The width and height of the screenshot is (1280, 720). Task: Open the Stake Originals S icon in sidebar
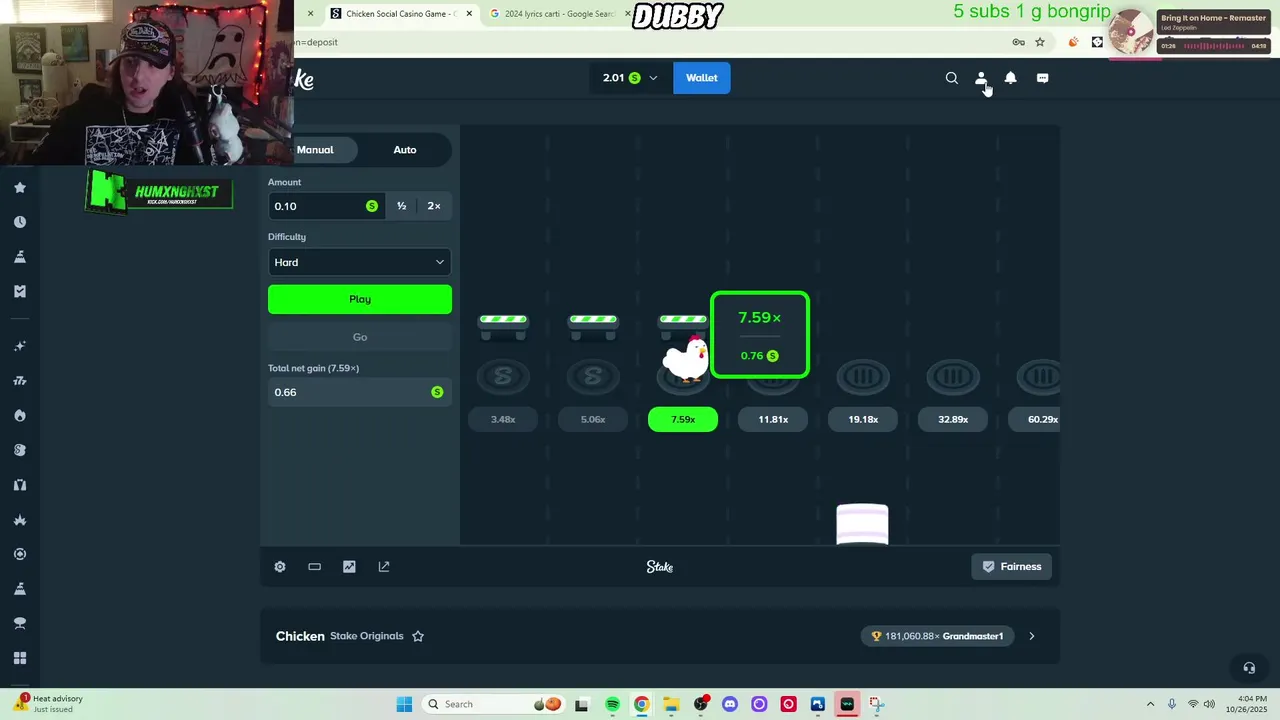tap(20, 450)
